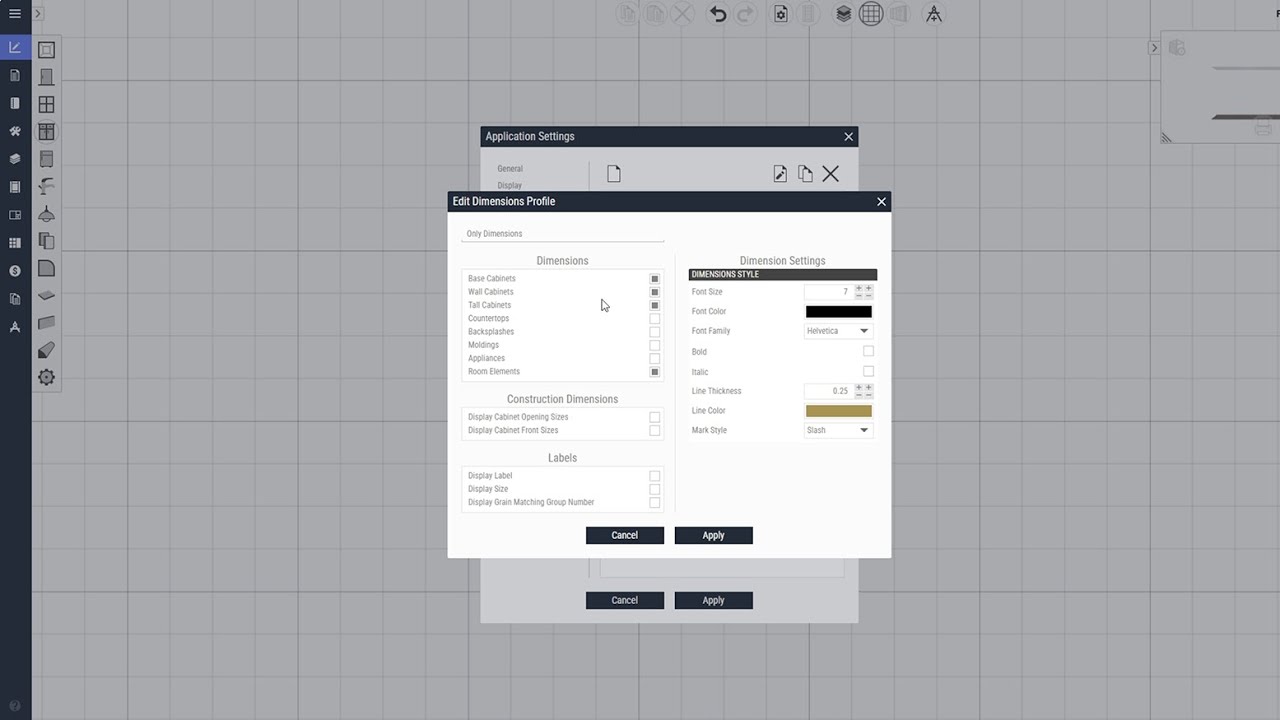
Task: Enable Moldings dimensions checkbox
Action: tap(655, 345)
